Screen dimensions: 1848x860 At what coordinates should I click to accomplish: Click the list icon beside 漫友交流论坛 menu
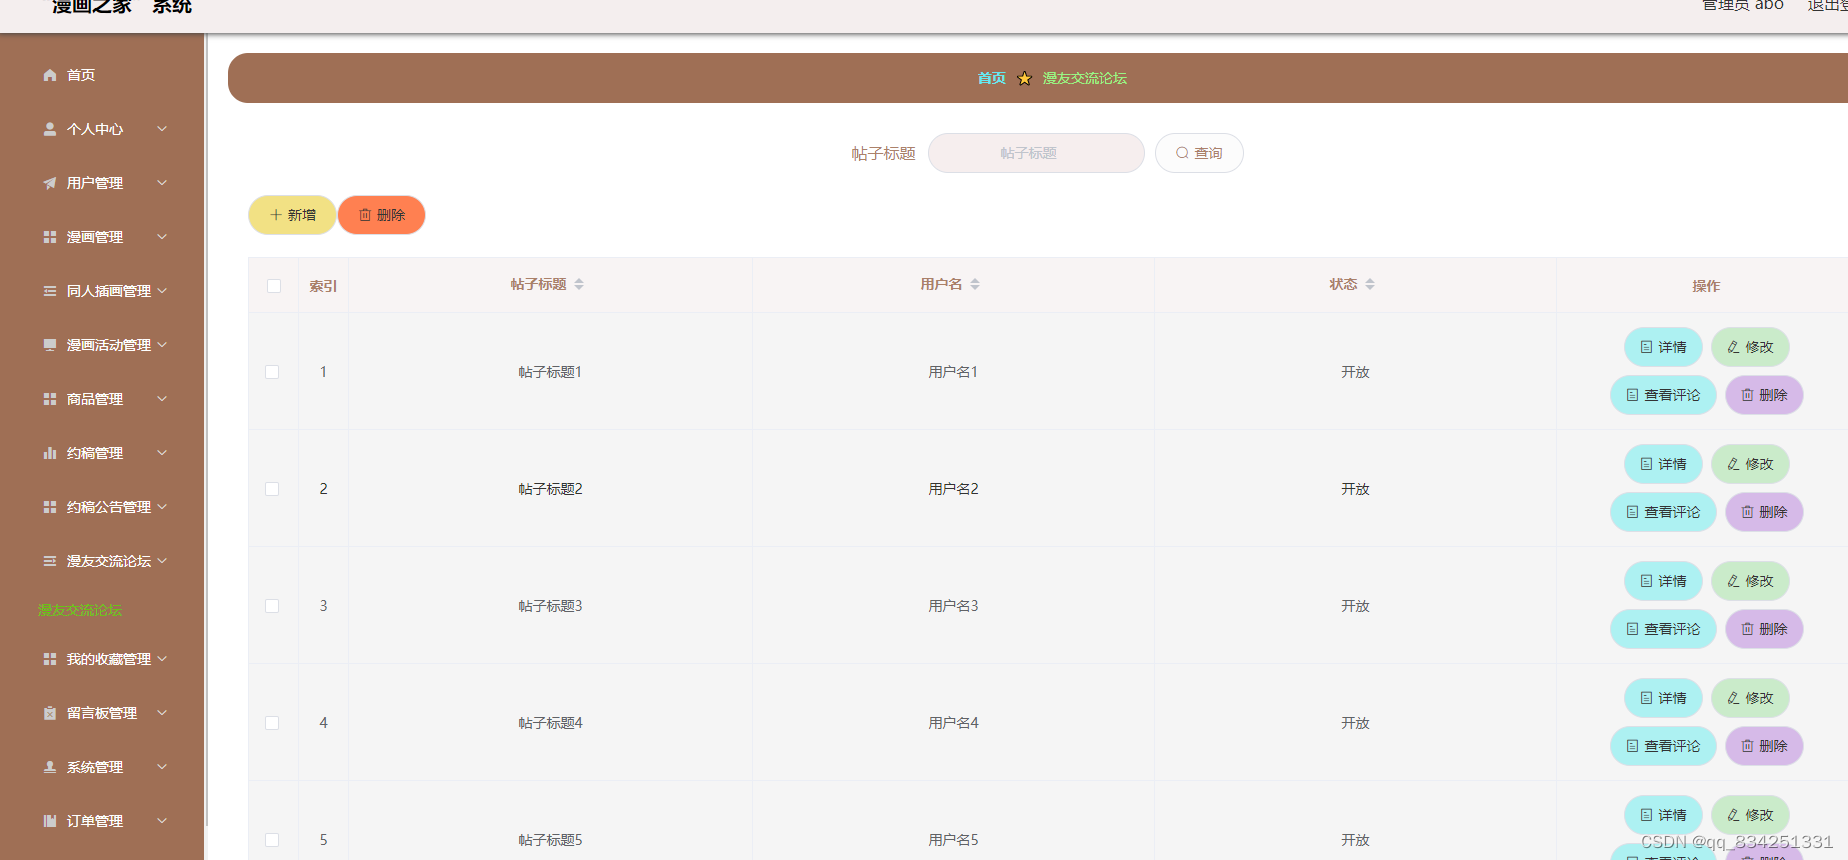(x=50, y=561)
